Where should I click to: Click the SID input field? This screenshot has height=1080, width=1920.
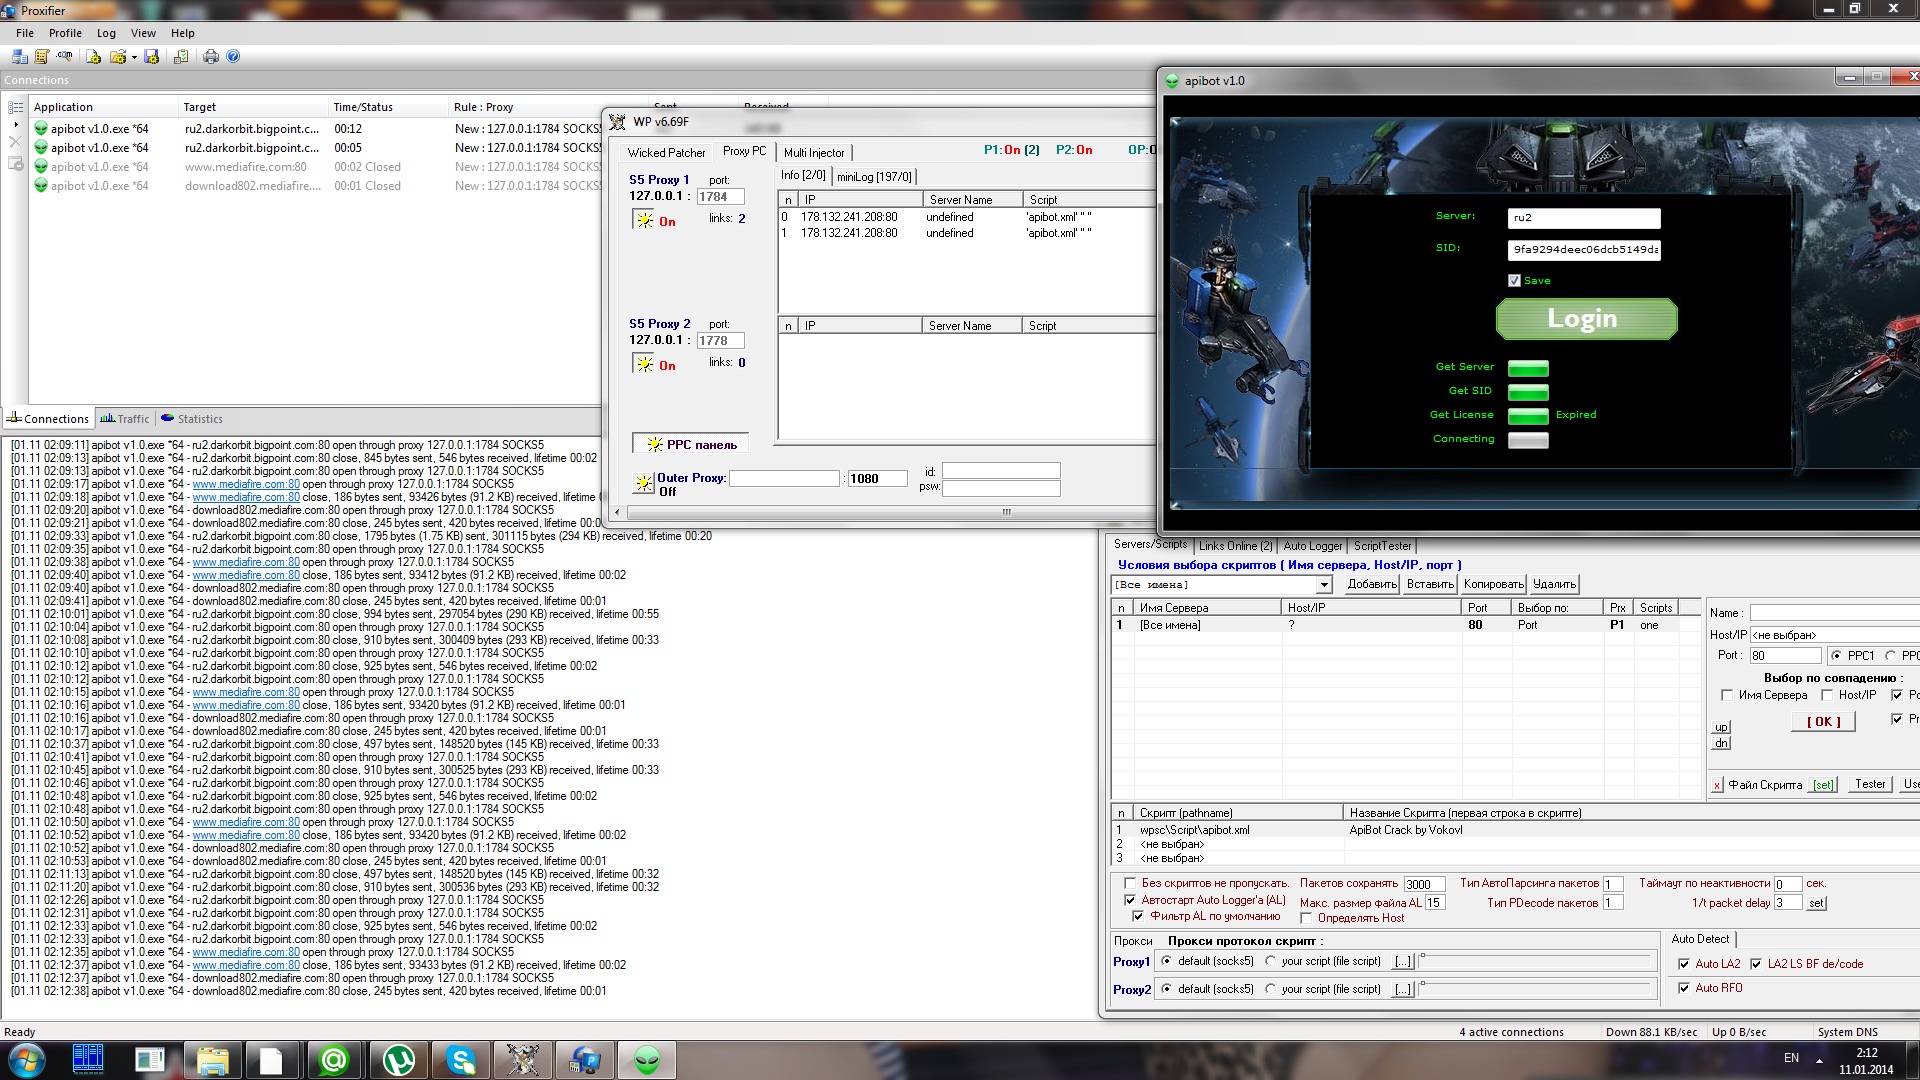[x=1584, y=250]
